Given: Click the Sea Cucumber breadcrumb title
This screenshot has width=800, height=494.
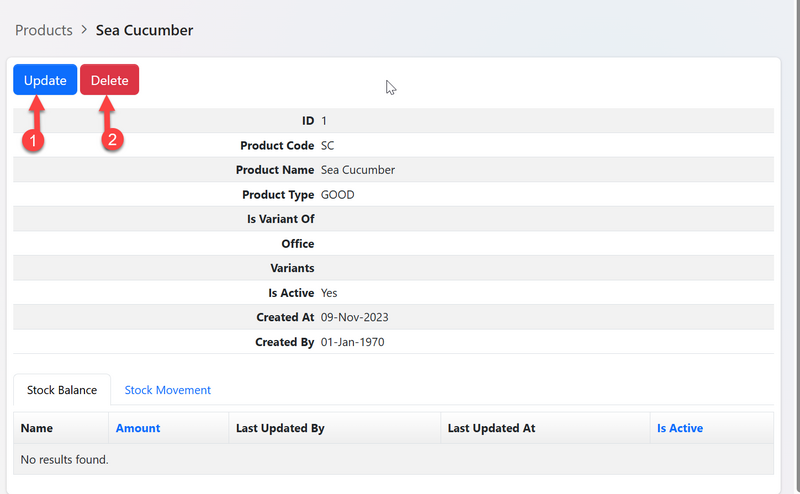Looking at the screenshot, I should tap(144, 30).
